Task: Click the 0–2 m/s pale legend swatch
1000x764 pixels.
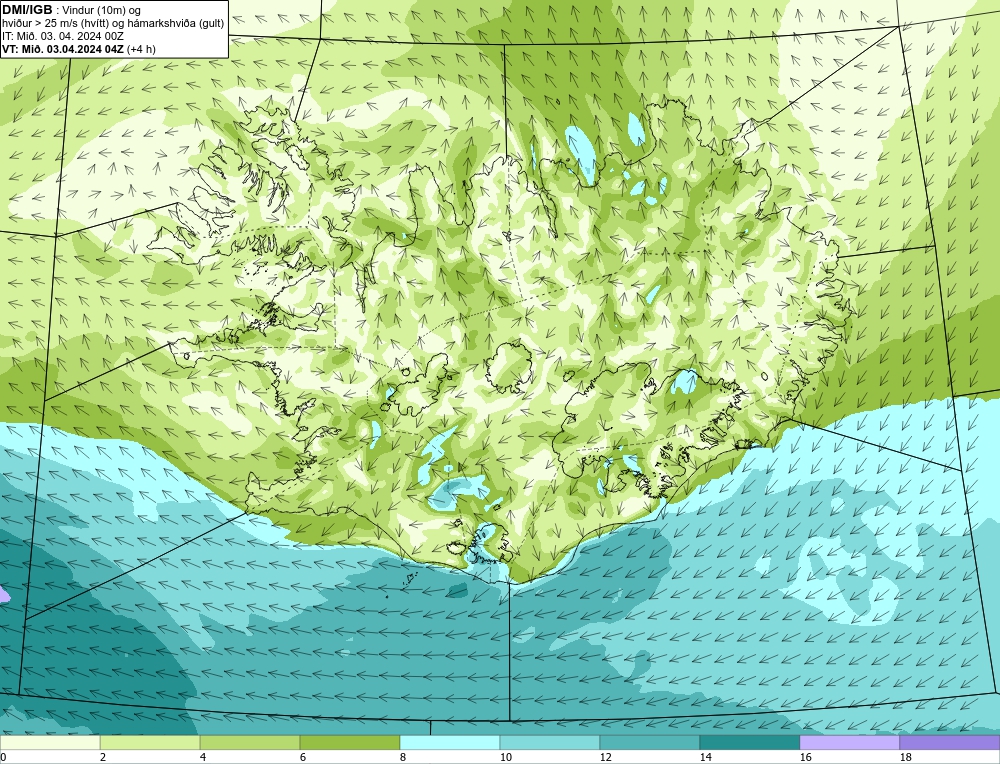Action: click(x=50, y=742)
